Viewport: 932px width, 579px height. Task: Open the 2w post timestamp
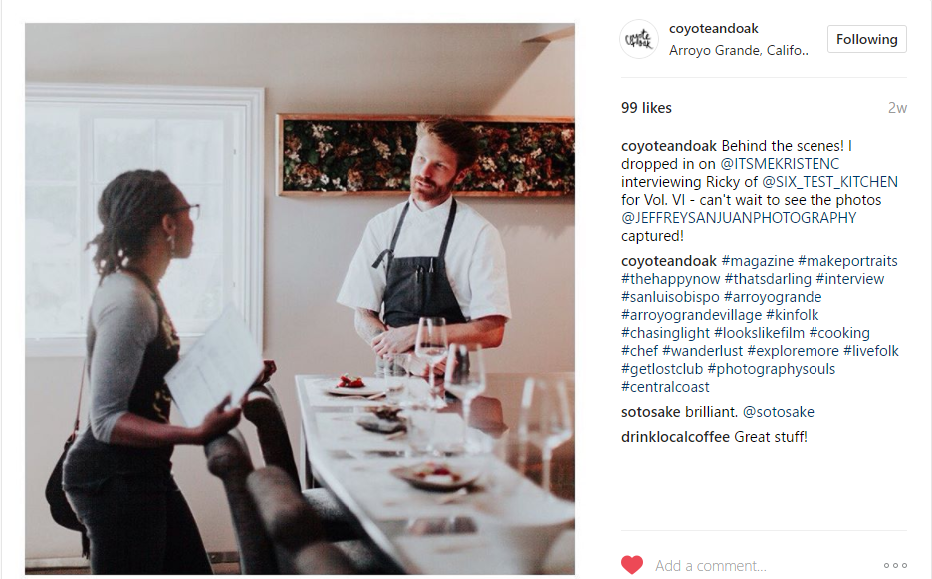pyautogui.click(x=897, y=108)
